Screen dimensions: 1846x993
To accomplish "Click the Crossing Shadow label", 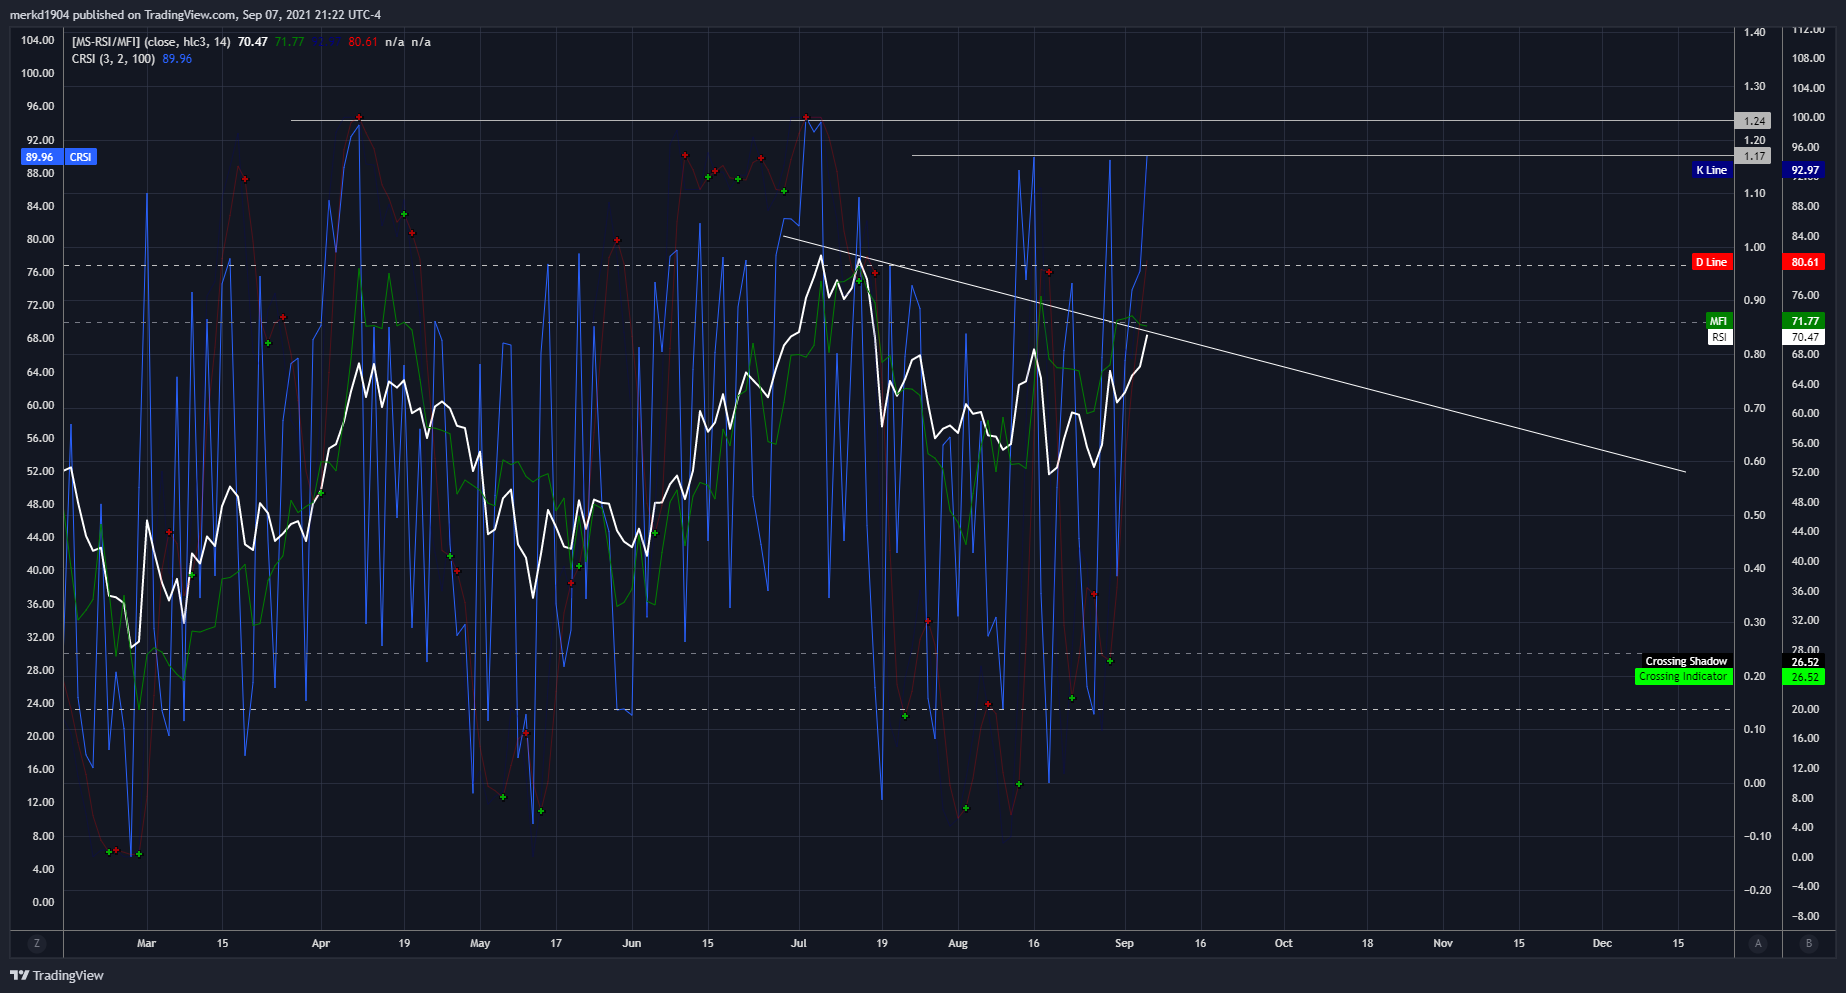I will (1686, 661).
